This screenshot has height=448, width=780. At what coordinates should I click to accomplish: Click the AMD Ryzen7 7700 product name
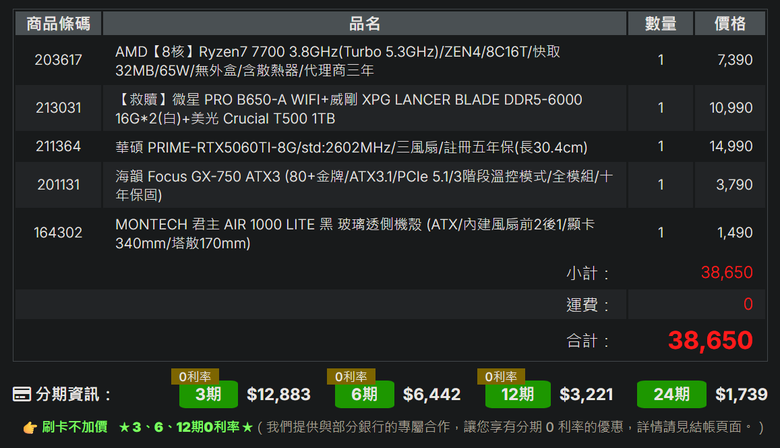tap(338, 61)
